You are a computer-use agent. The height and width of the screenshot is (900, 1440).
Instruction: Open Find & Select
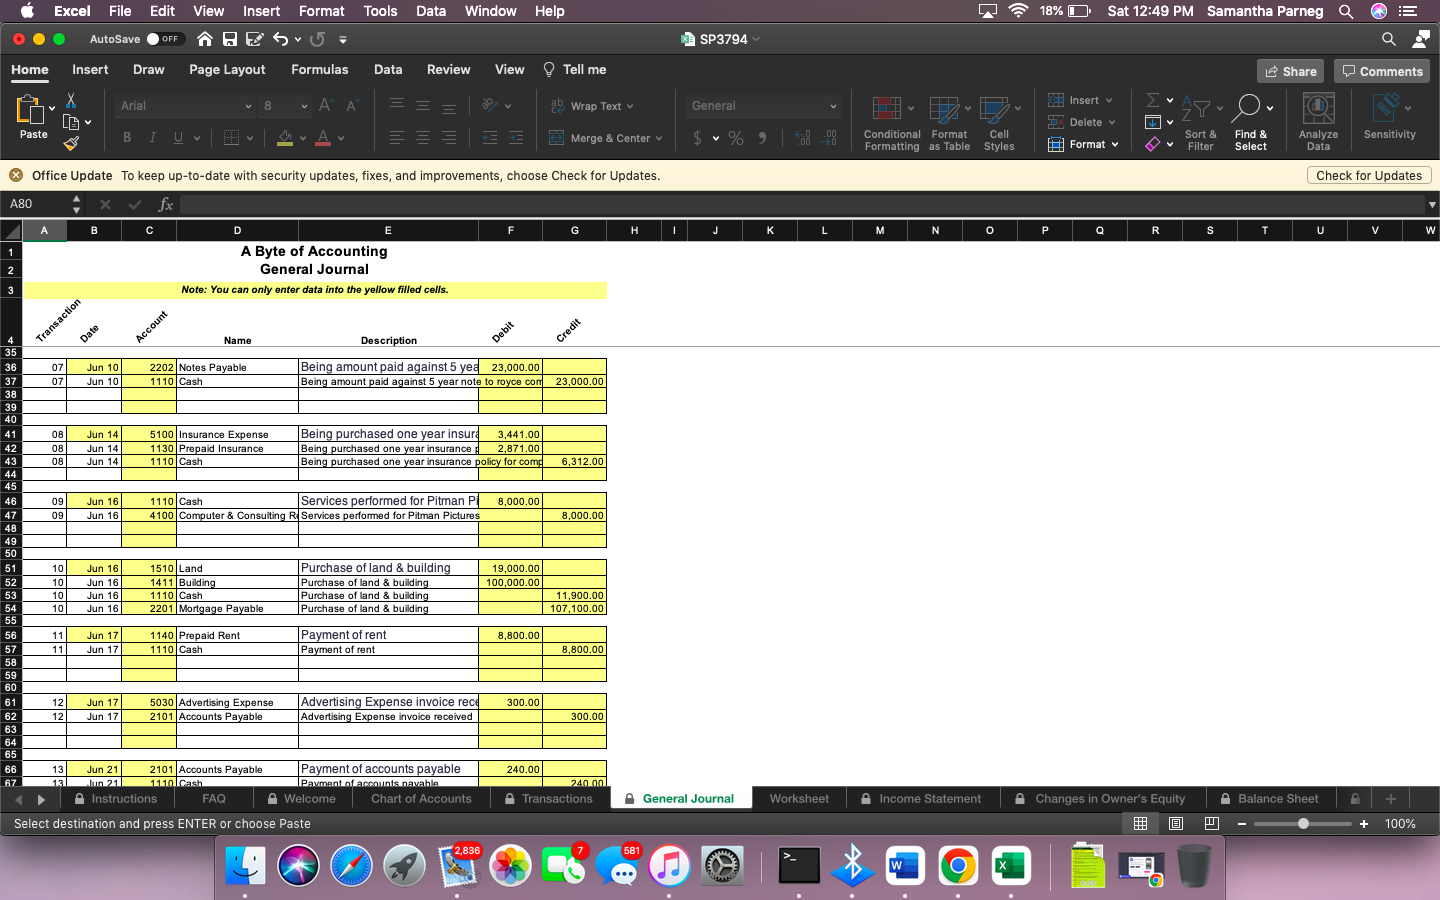(x=1251, y=123)
